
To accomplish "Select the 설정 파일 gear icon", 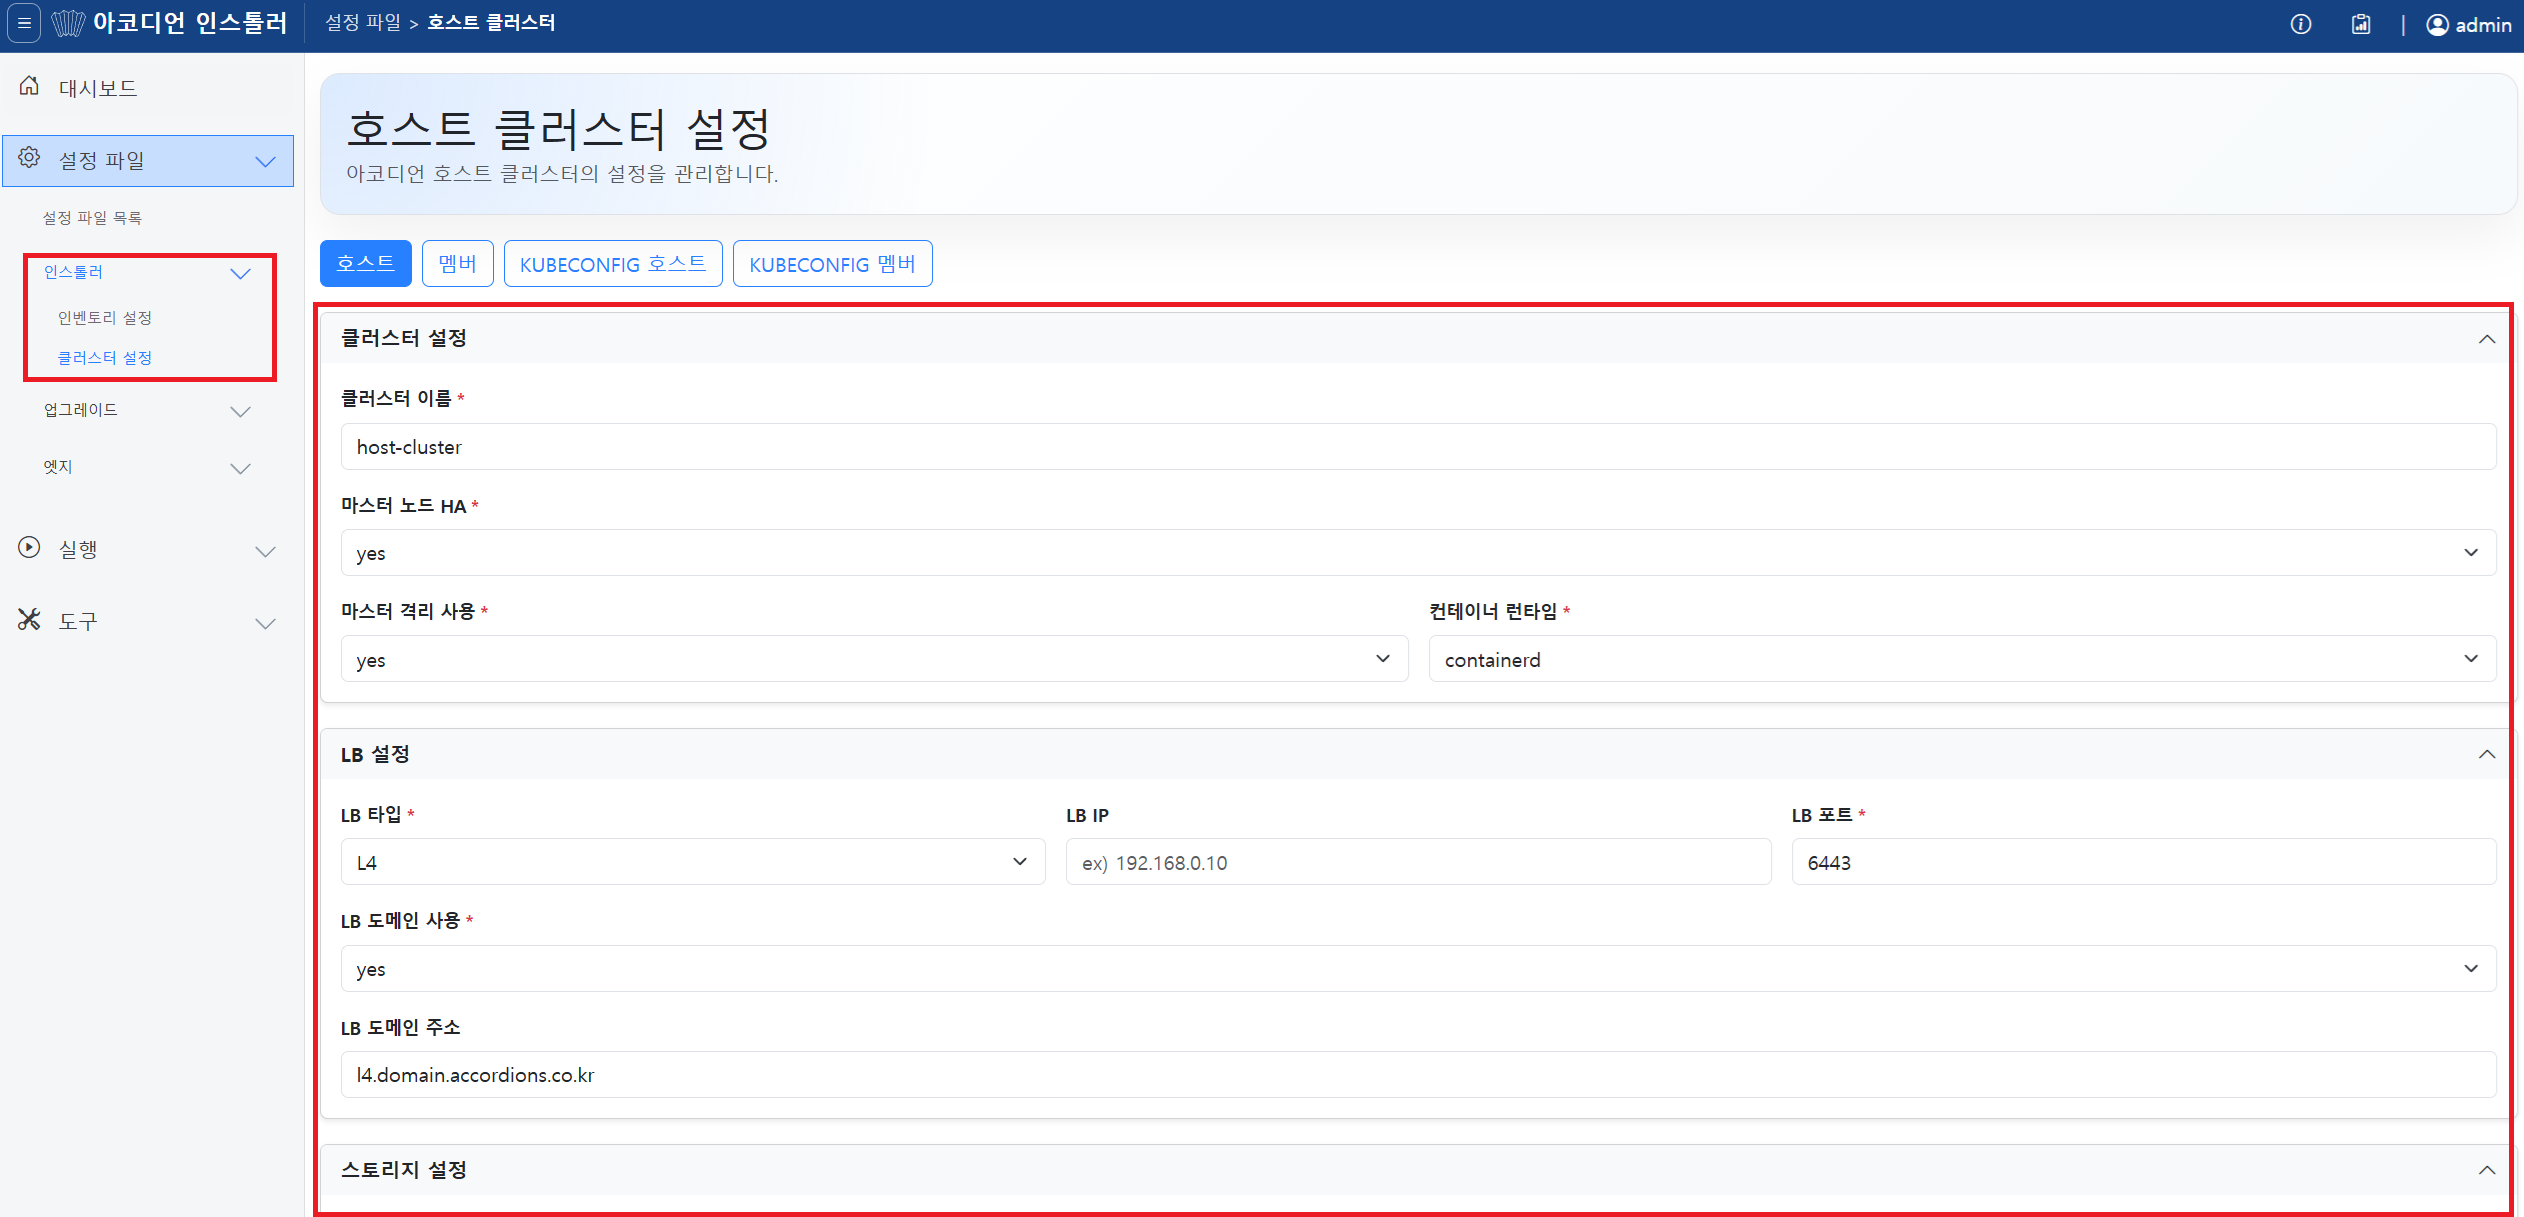I will point(29,159).
